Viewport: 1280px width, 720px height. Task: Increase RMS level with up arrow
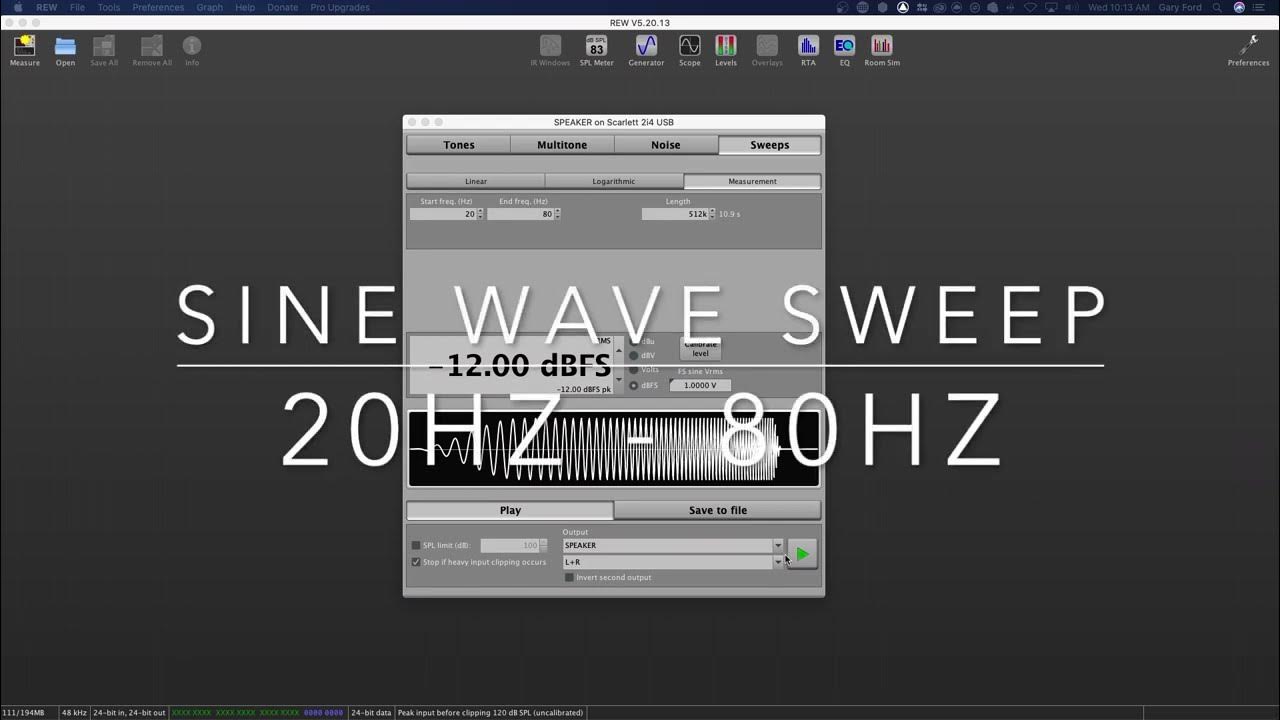point(618,350)
